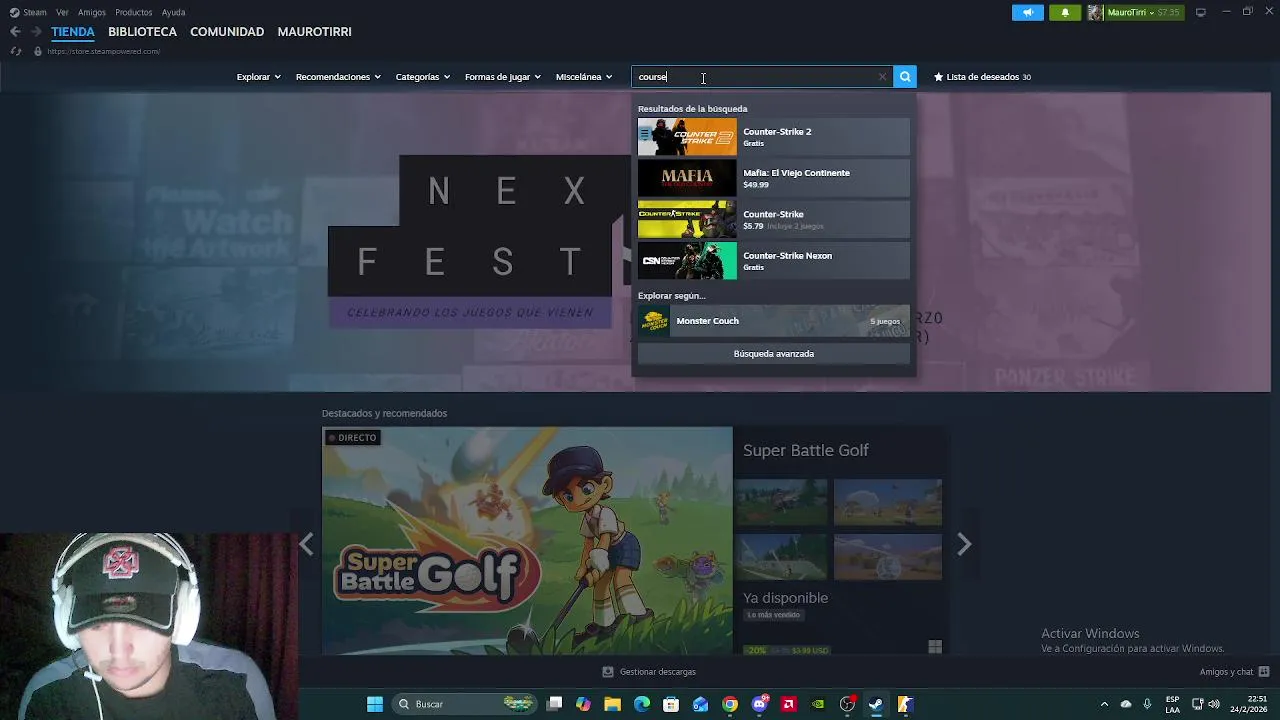The width and height of the screenshot is (1280, 720).
Task: Open the Ver menu
Action: pos(62,12)
